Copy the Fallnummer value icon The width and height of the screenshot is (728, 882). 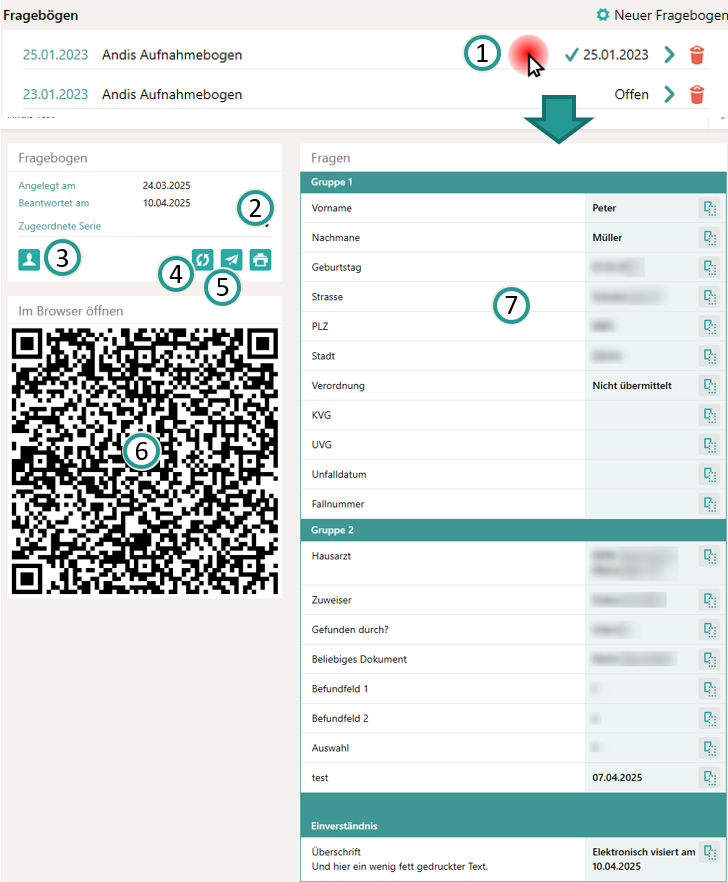click(x=709, y=504)
